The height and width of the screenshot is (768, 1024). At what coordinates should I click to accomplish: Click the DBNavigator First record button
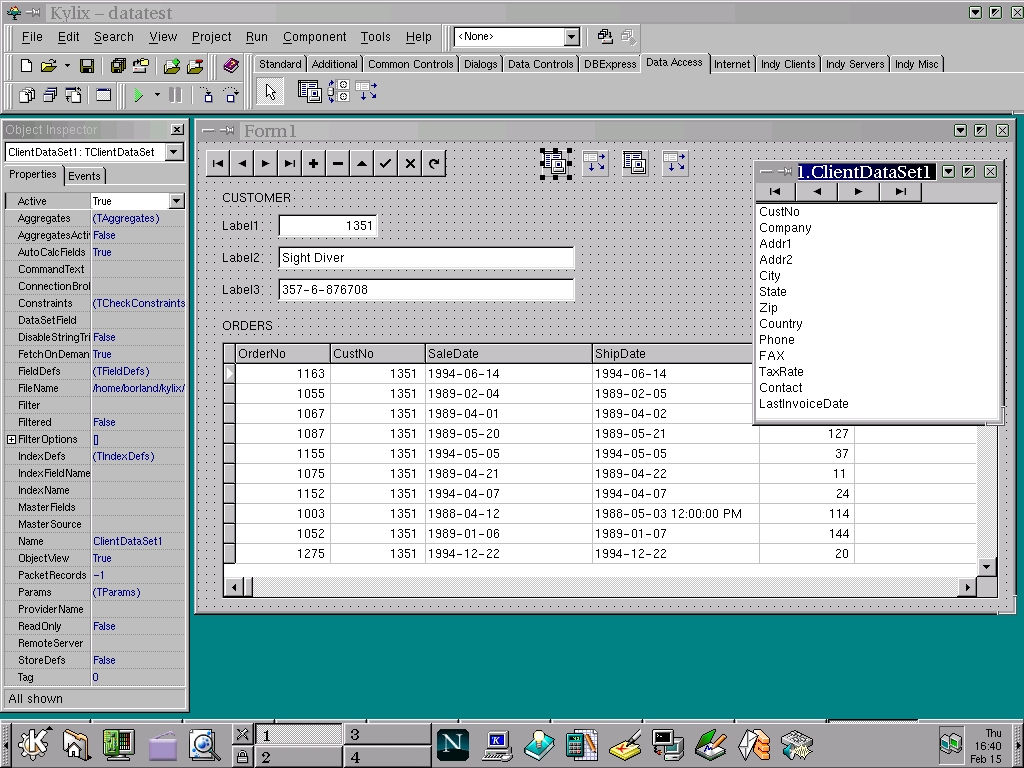[218, 163]
